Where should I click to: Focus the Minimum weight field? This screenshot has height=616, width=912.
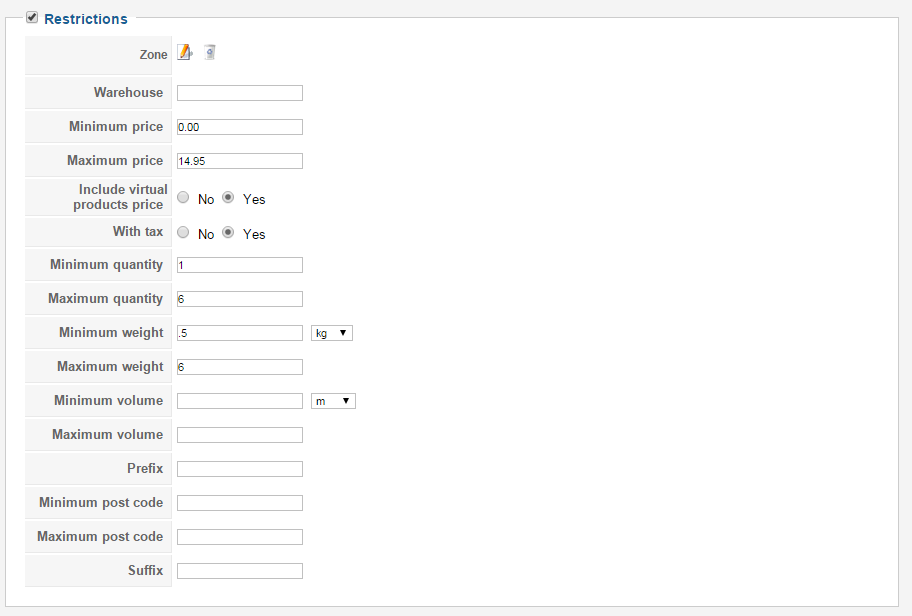240,333
